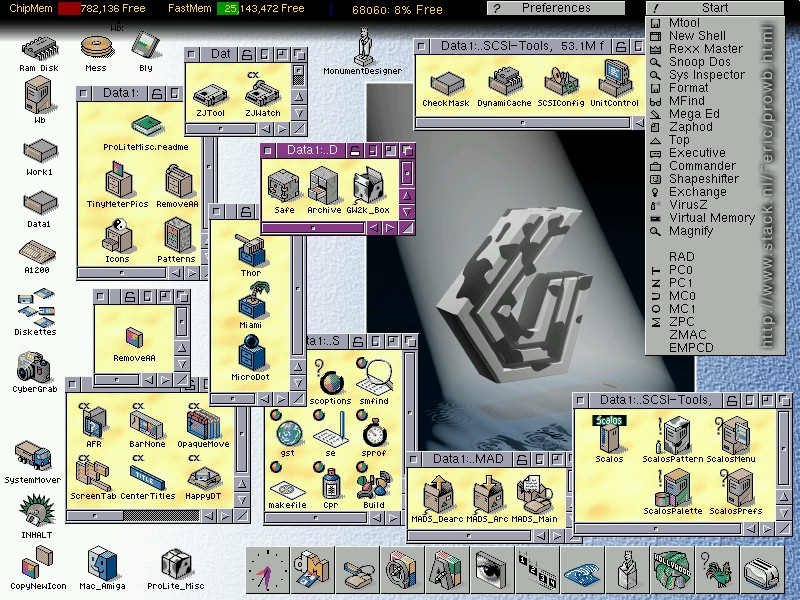The height and width of the screenshot is (600, 800).
Task: Click the green FastMem usage gauge
Action: pos(230,9)
